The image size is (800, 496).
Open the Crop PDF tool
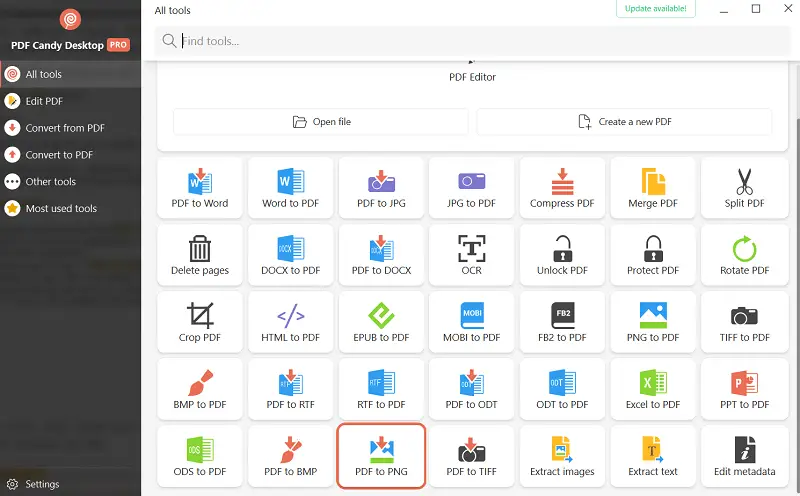click(199, 322)
